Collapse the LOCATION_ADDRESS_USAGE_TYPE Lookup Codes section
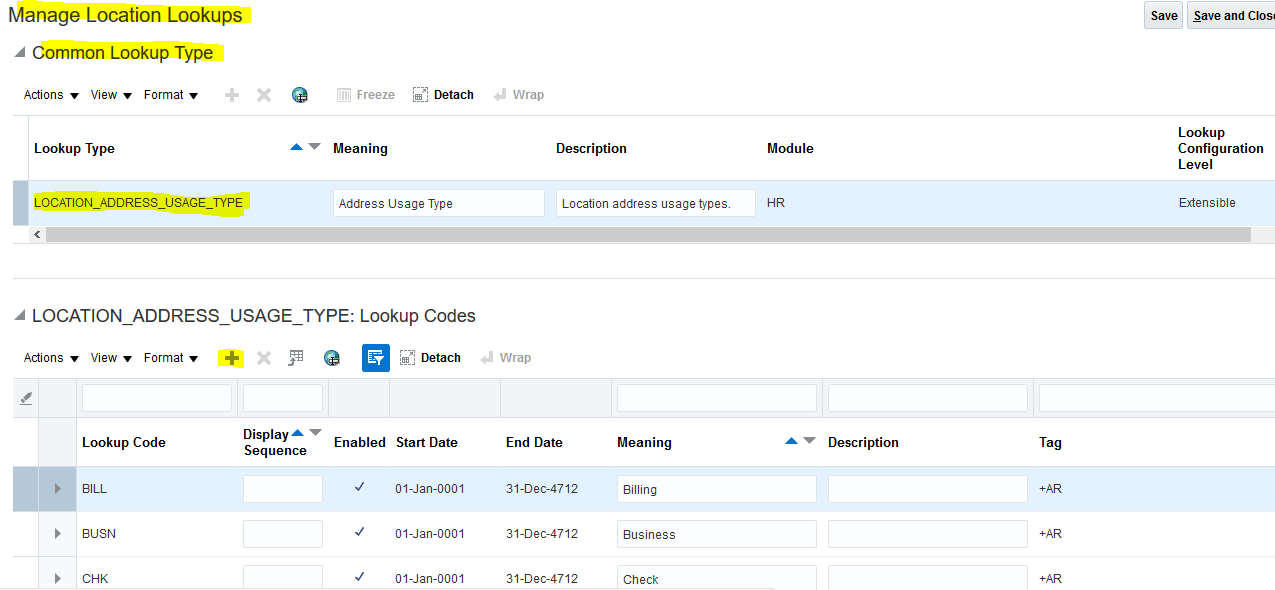Viewport: 1275px width, 590px height. click(18, 315)
